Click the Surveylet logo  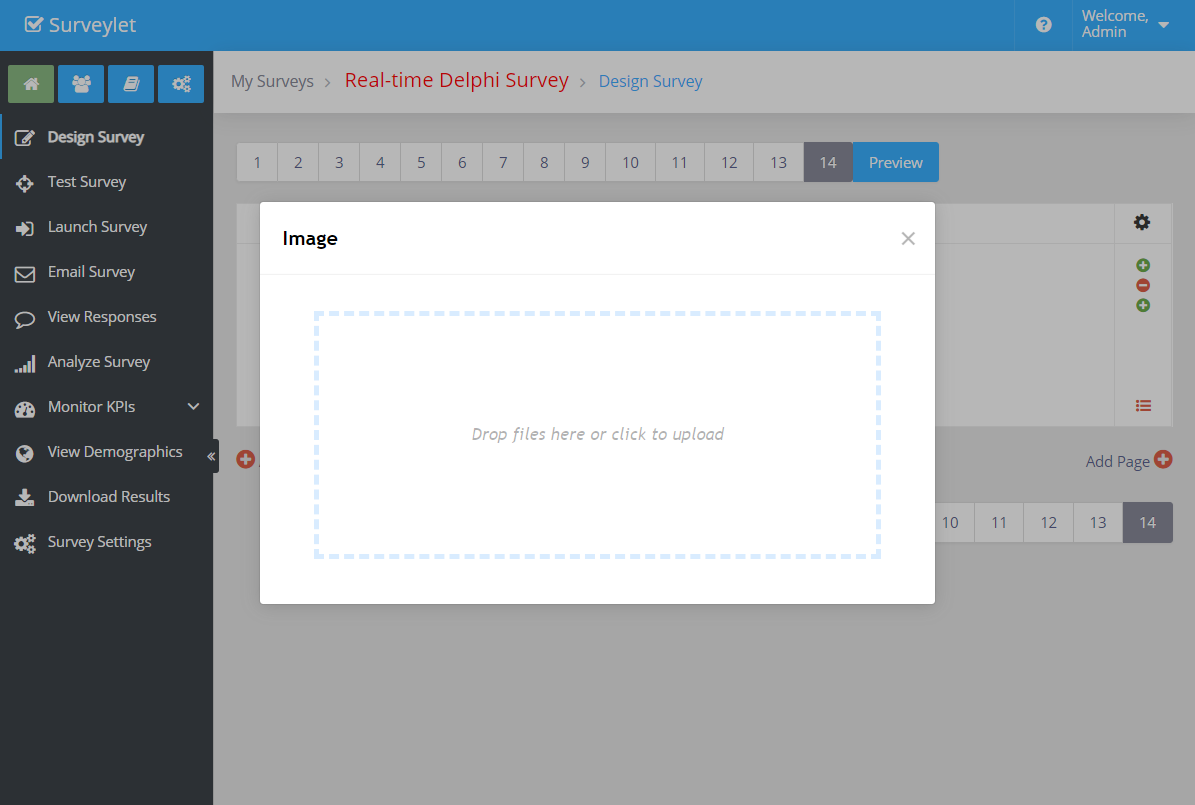point(80,25)
